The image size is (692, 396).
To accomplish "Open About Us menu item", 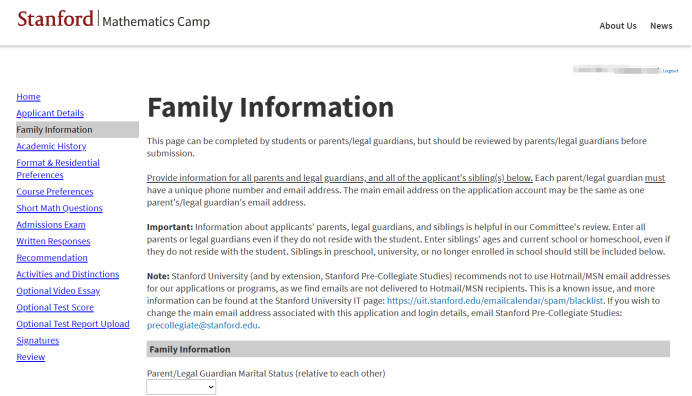I will pos(617,26).
